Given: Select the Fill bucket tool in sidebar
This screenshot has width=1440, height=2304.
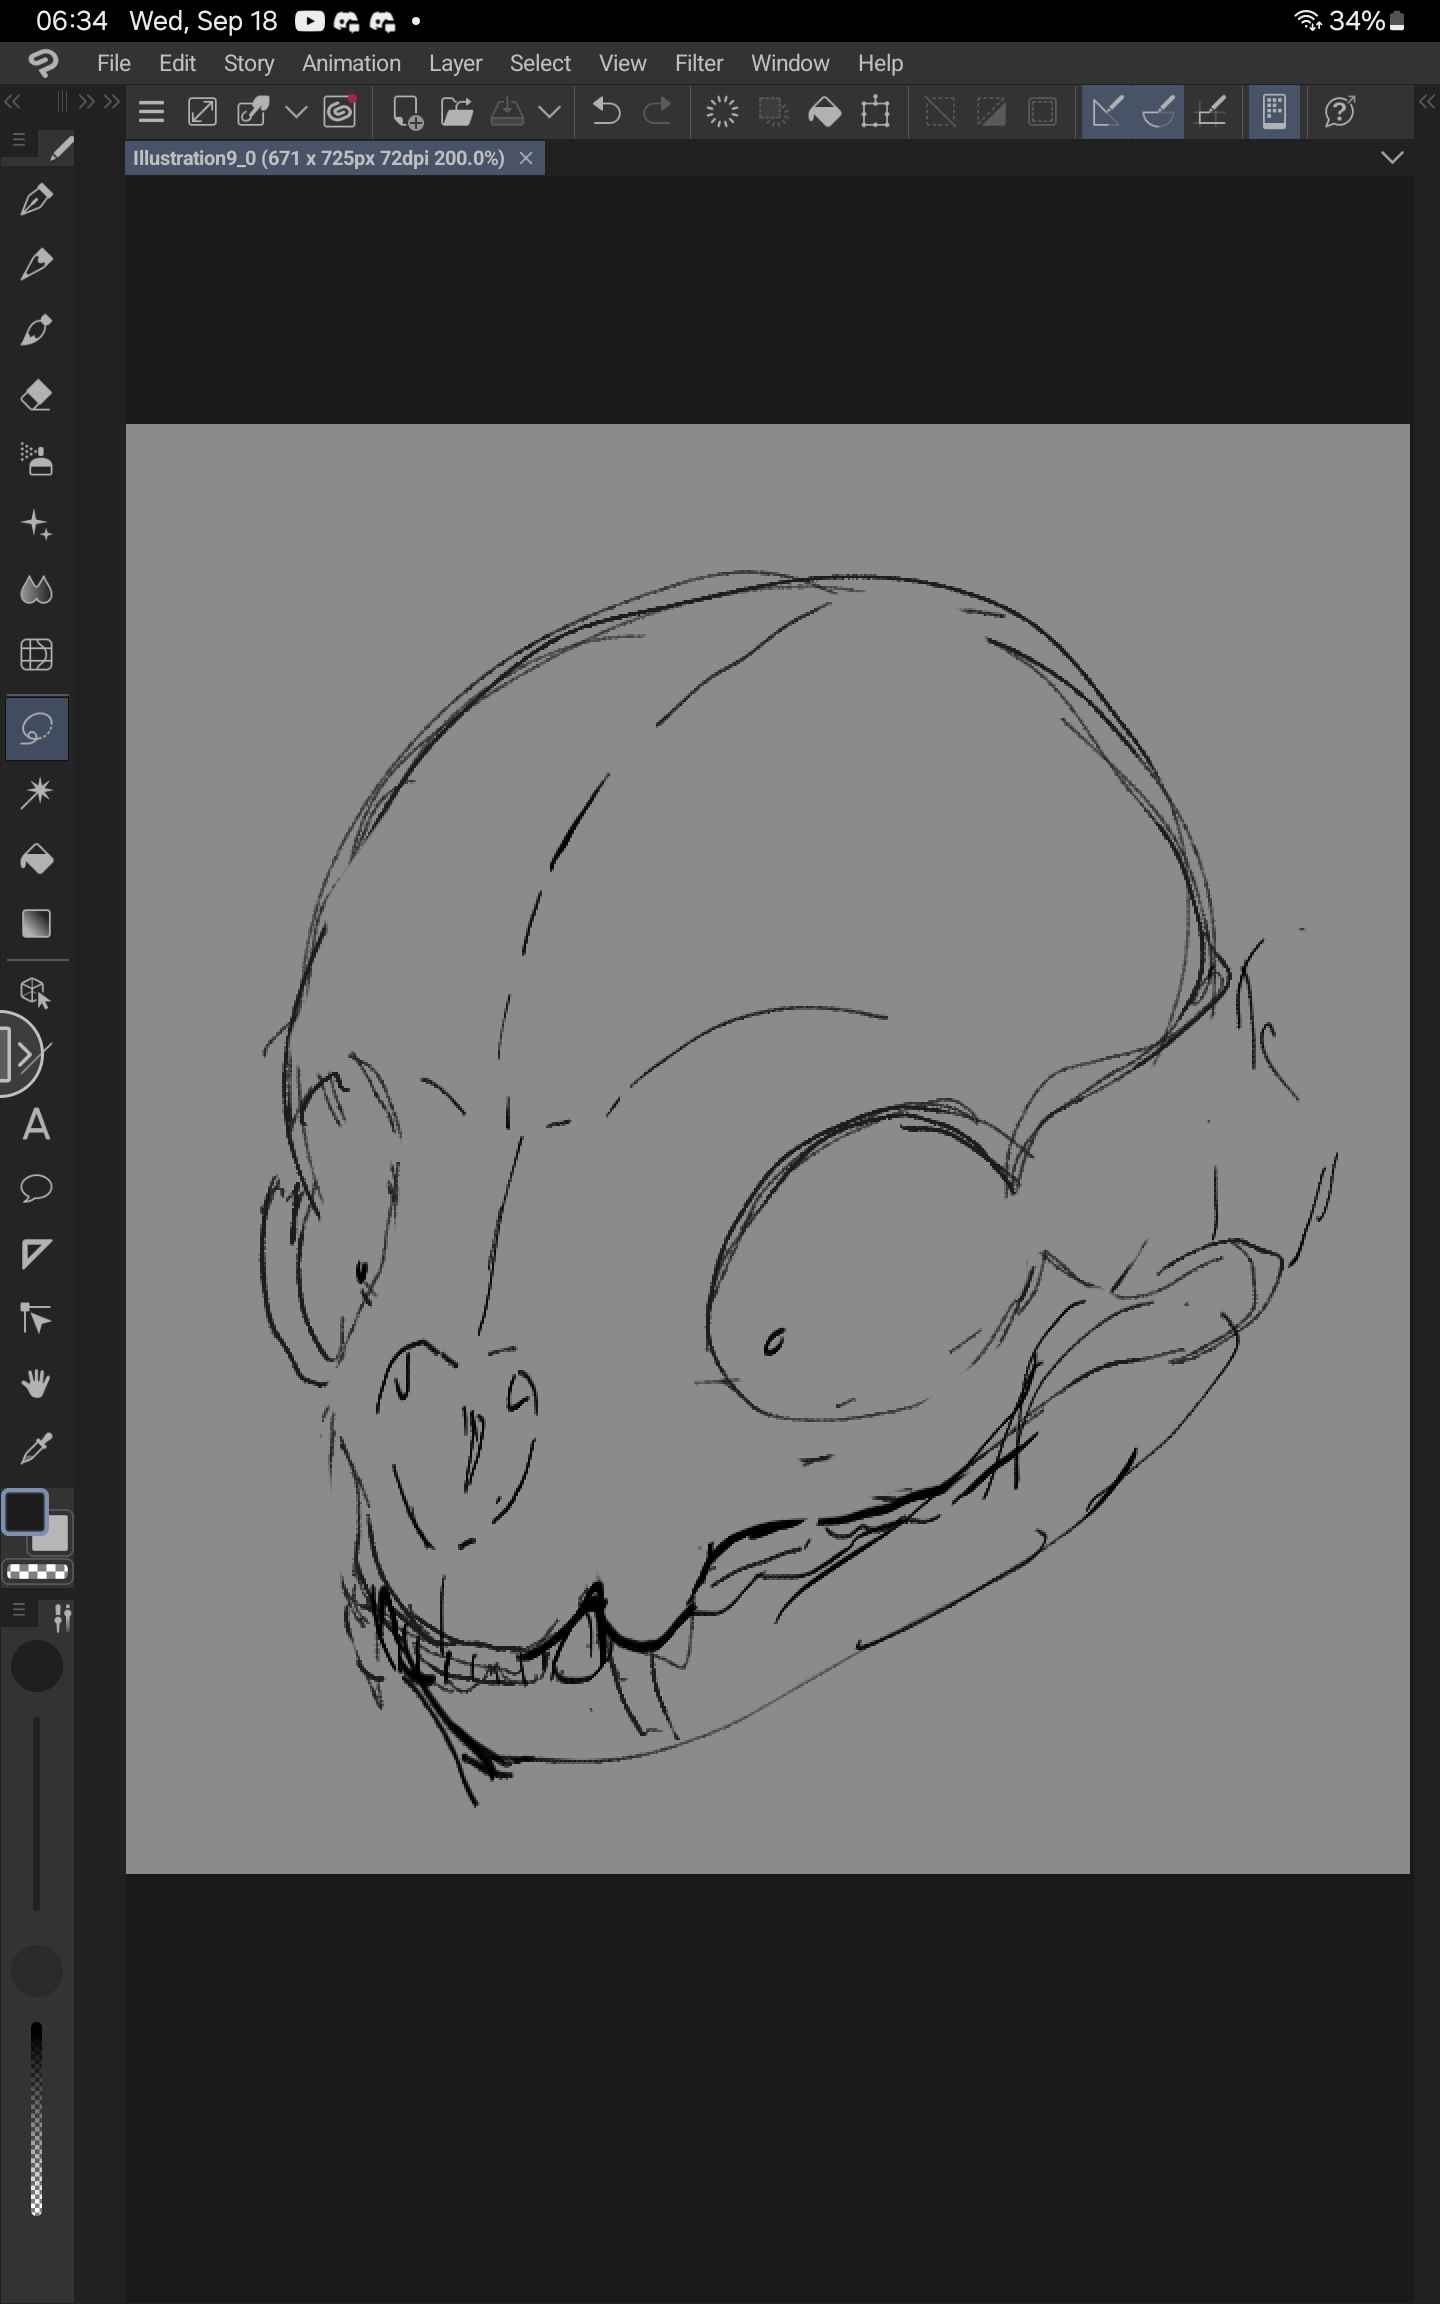Looking at the screenshot, I should [37, 859].
